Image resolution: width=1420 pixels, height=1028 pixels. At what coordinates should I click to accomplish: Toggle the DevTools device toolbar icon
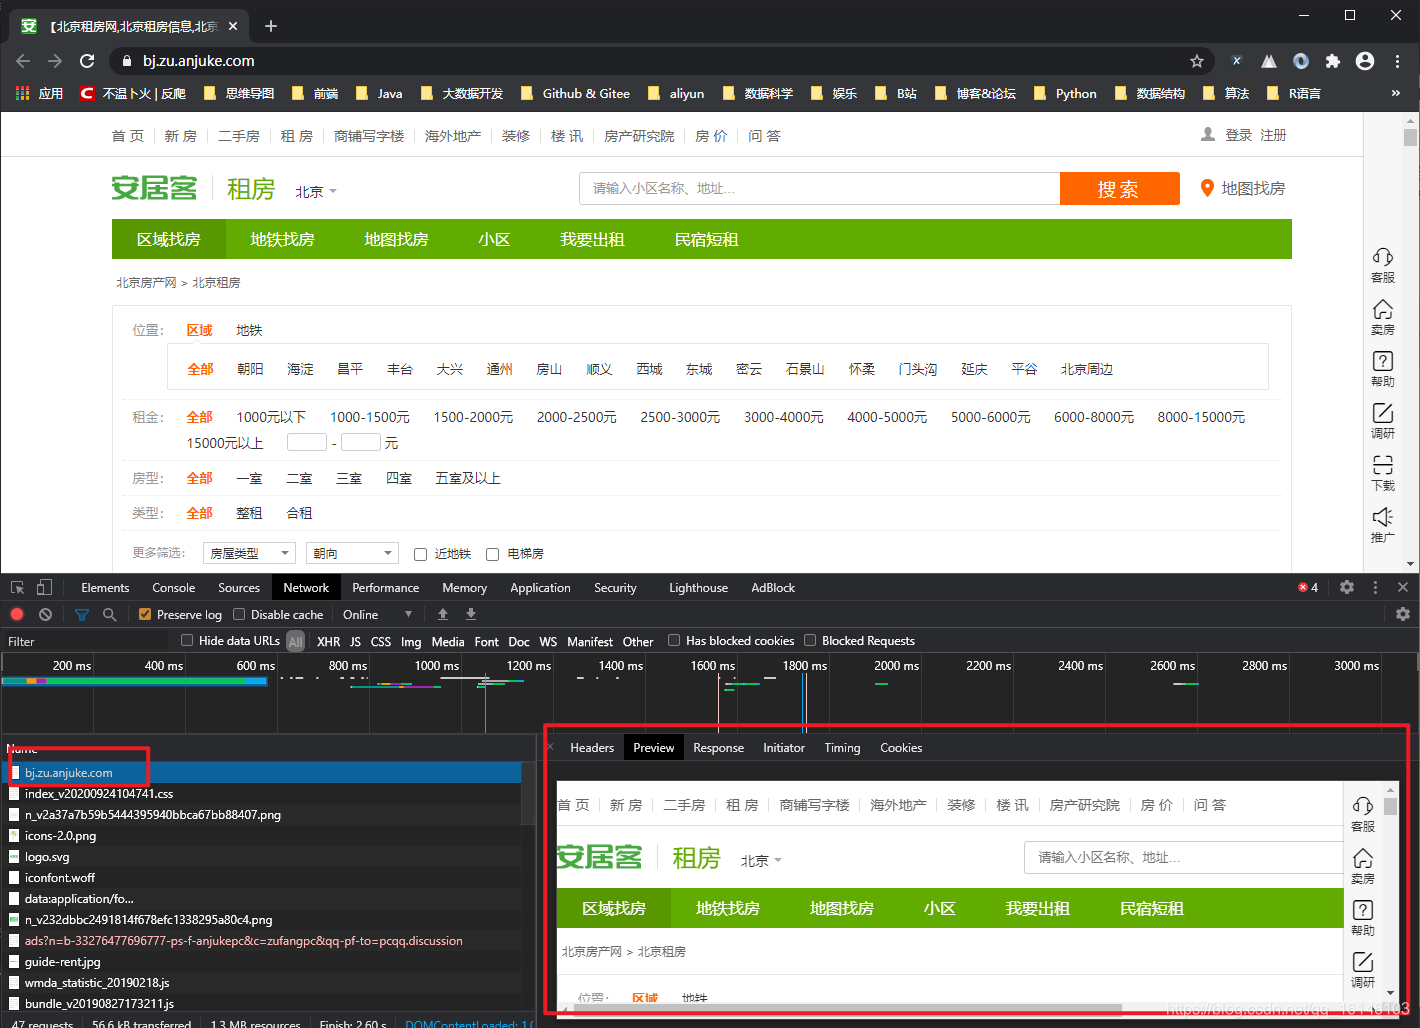coord(44,588)
